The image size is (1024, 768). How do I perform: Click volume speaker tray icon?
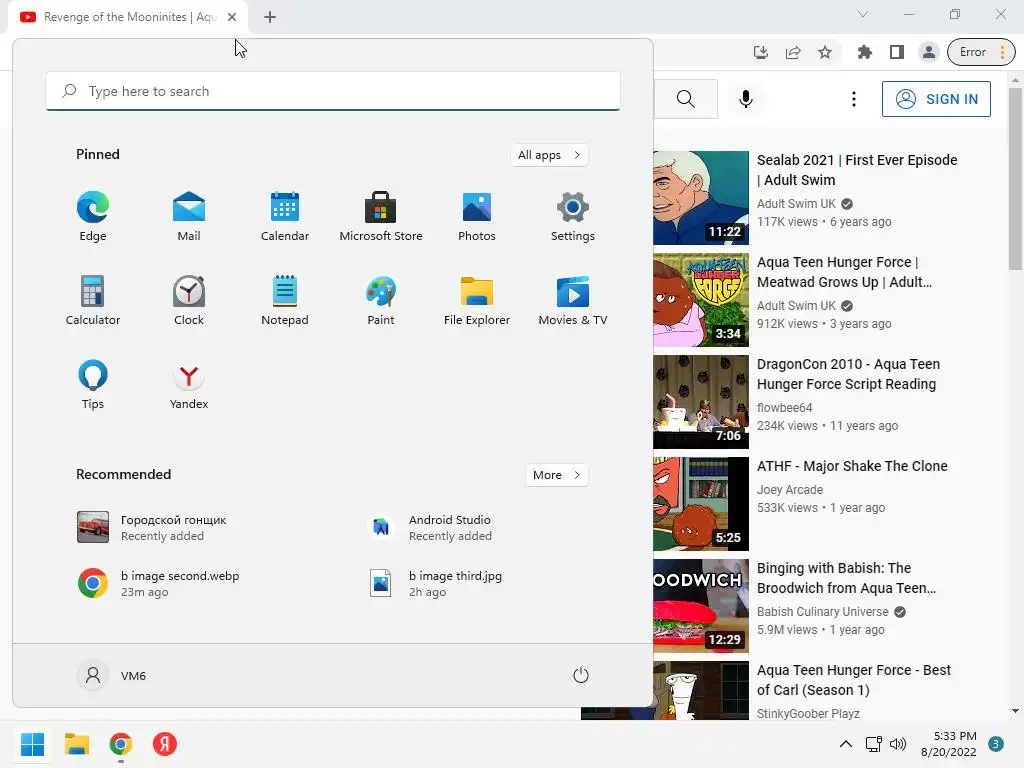(898, 744)
